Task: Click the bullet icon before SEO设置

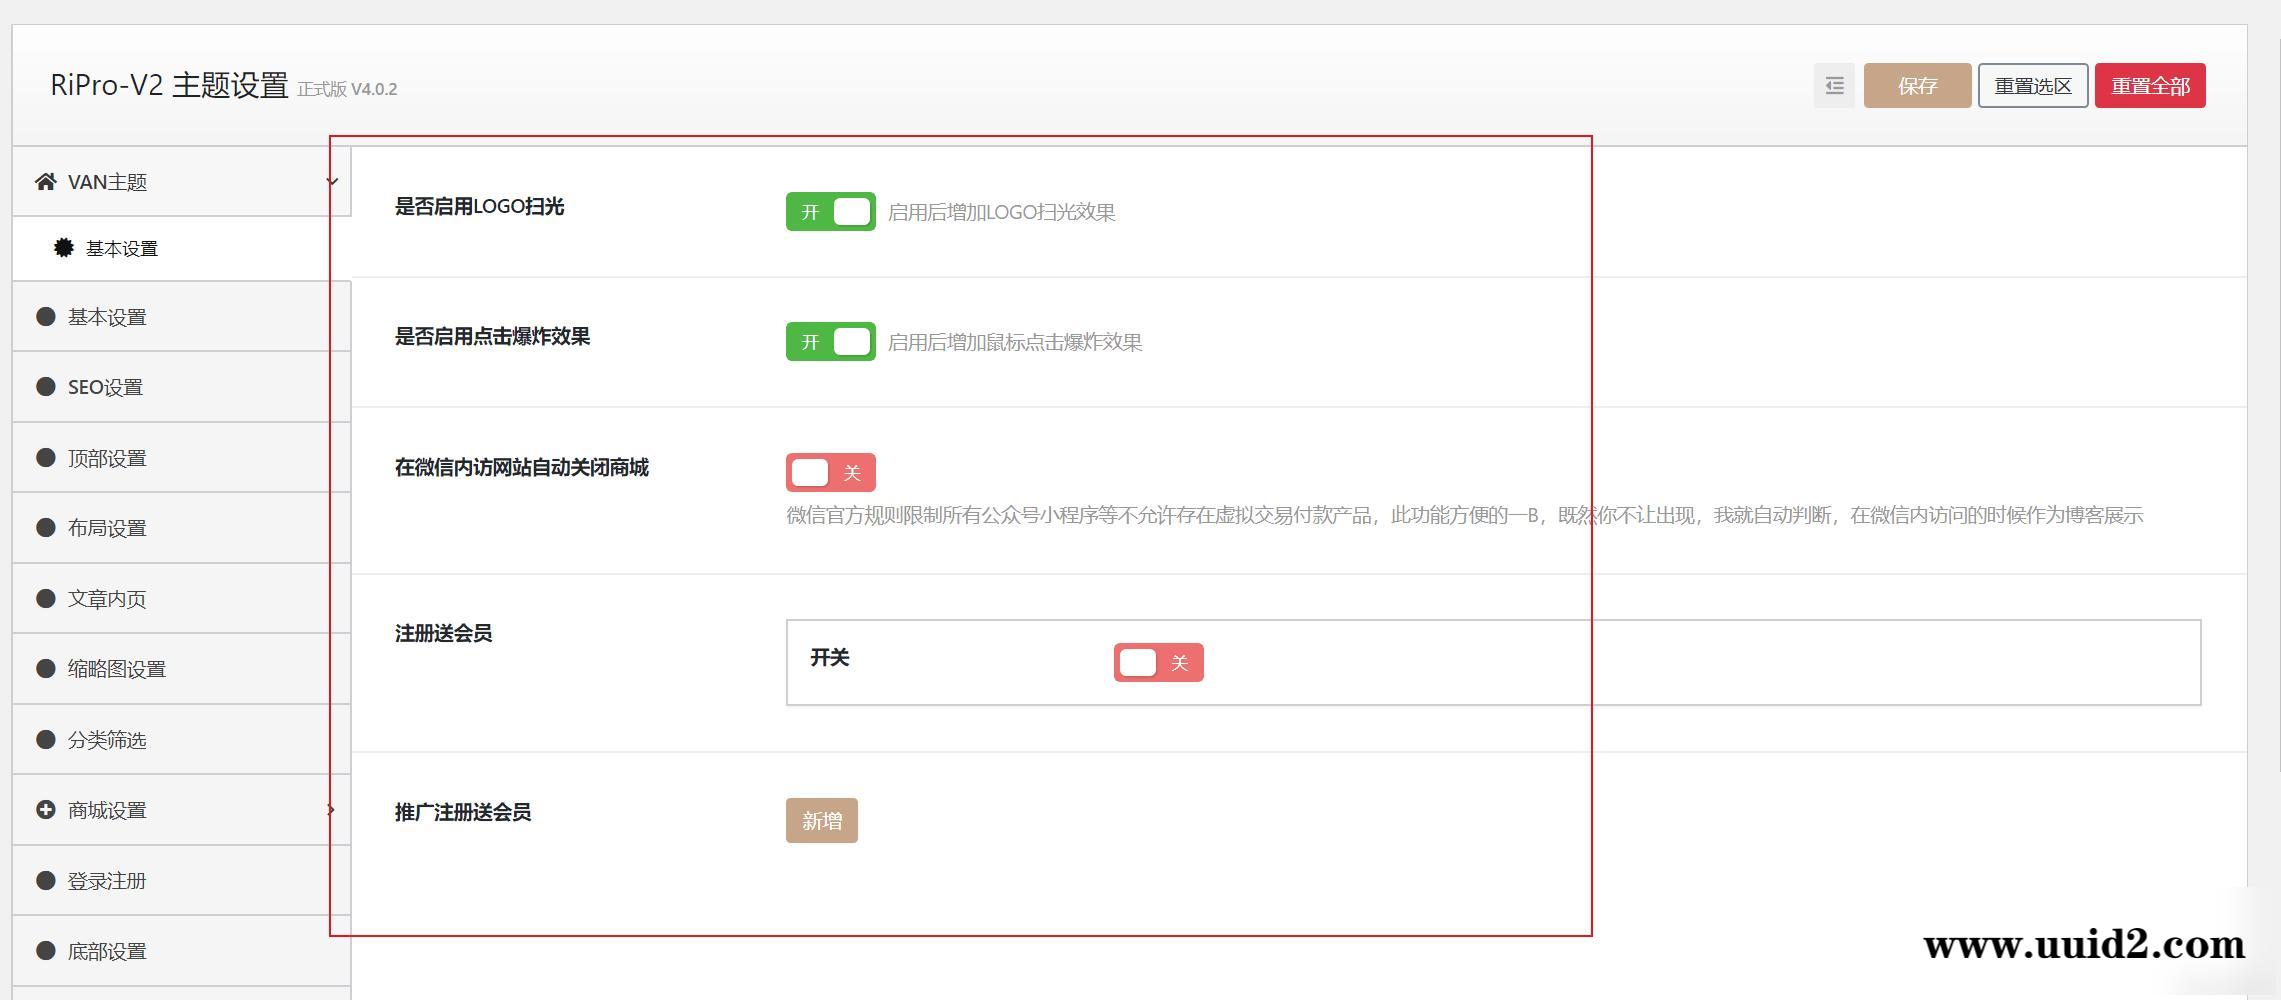Action: [x=44, y=386]
